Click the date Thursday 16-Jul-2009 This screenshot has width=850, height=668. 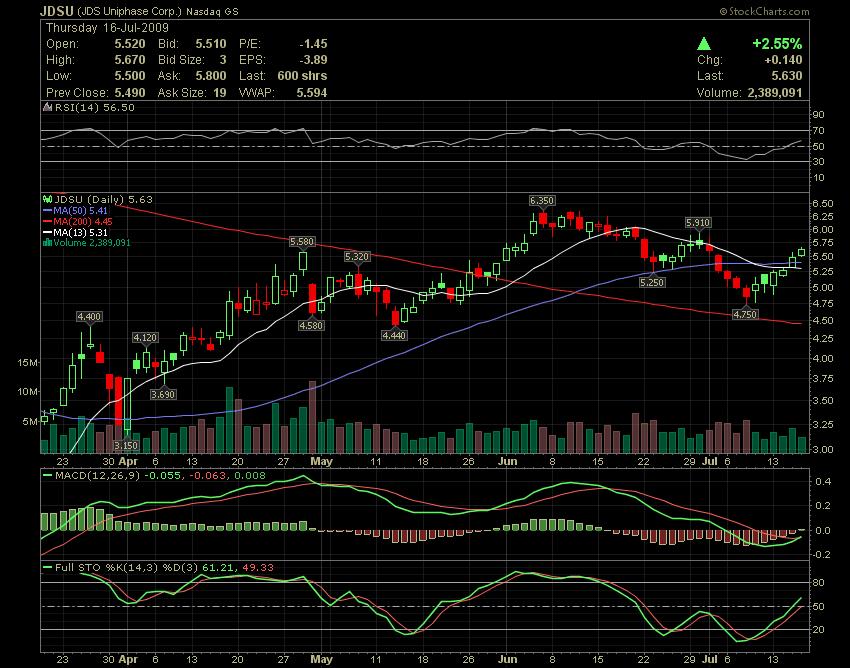click(x=107, y=28)
